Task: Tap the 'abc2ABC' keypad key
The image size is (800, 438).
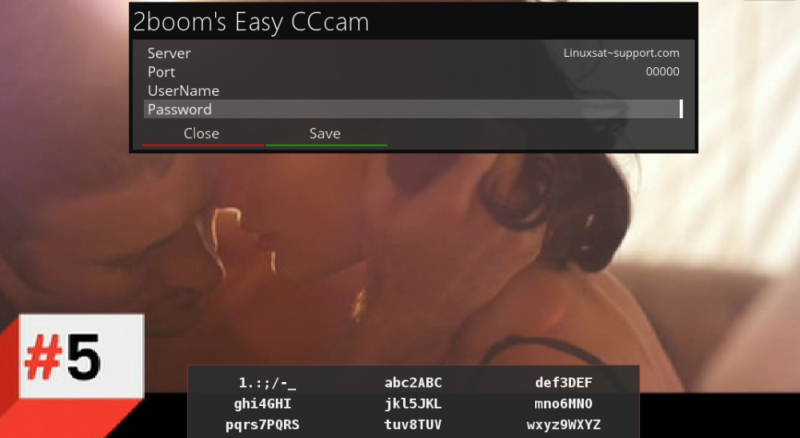Action: (x=413, y=383)
